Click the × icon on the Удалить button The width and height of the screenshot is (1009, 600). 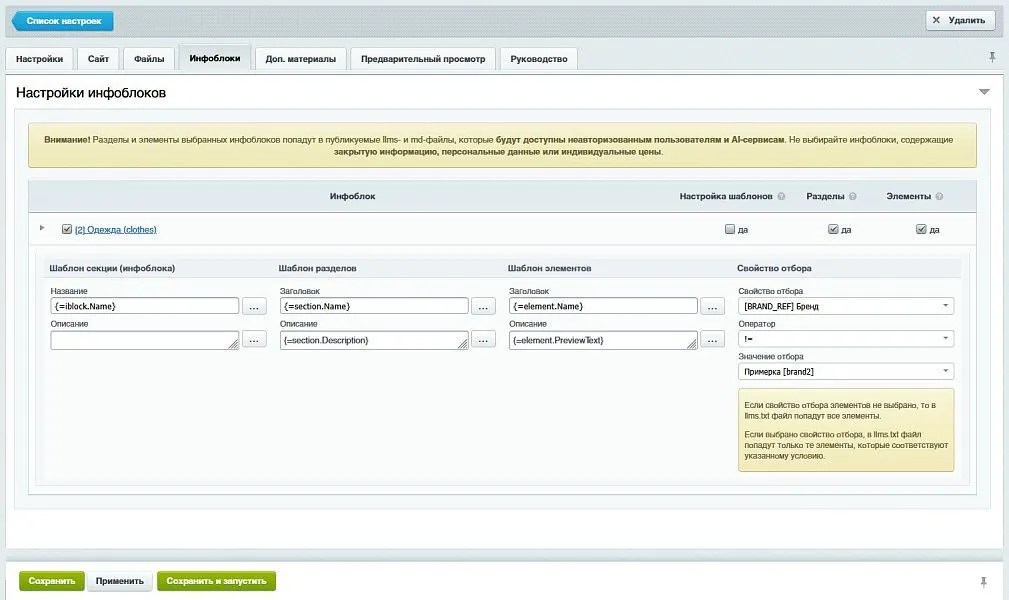[x=936, y=19]
